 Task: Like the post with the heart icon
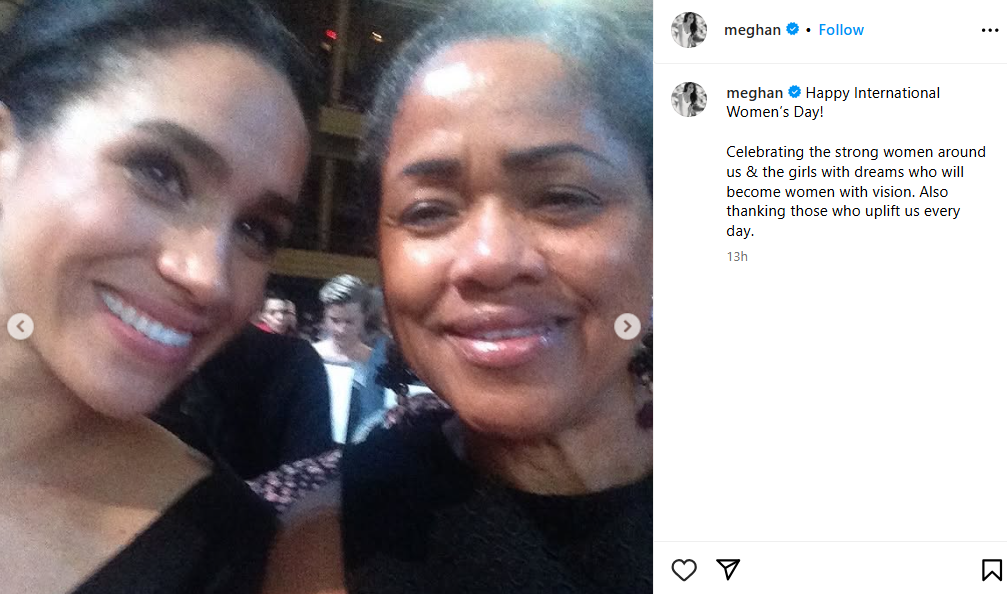[684, 570]
